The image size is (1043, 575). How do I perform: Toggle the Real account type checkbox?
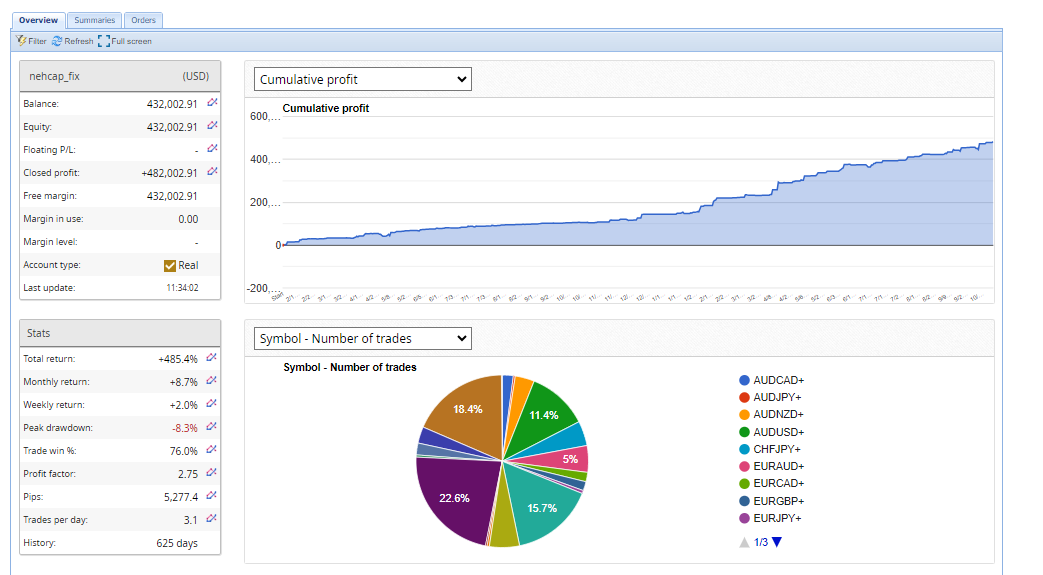[x=170, y=266]
